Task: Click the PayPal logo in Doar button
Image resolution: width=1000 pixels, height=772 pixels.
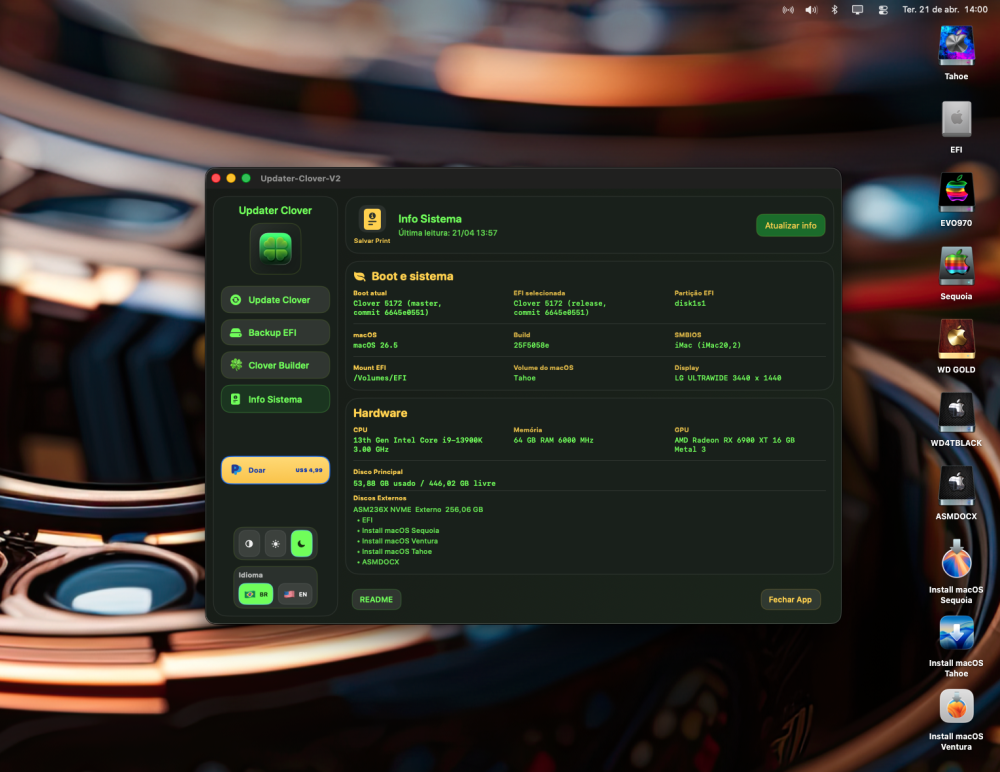Action: point(235,470)
